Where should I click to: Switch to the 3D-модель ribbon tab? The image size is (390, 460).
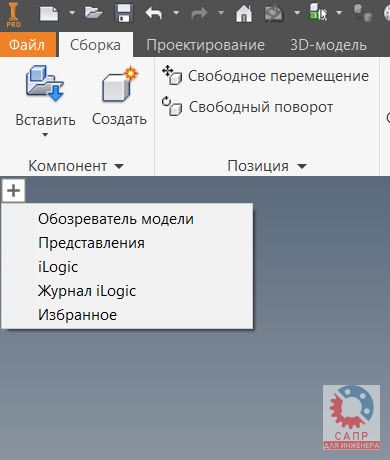tap(328, 45)
